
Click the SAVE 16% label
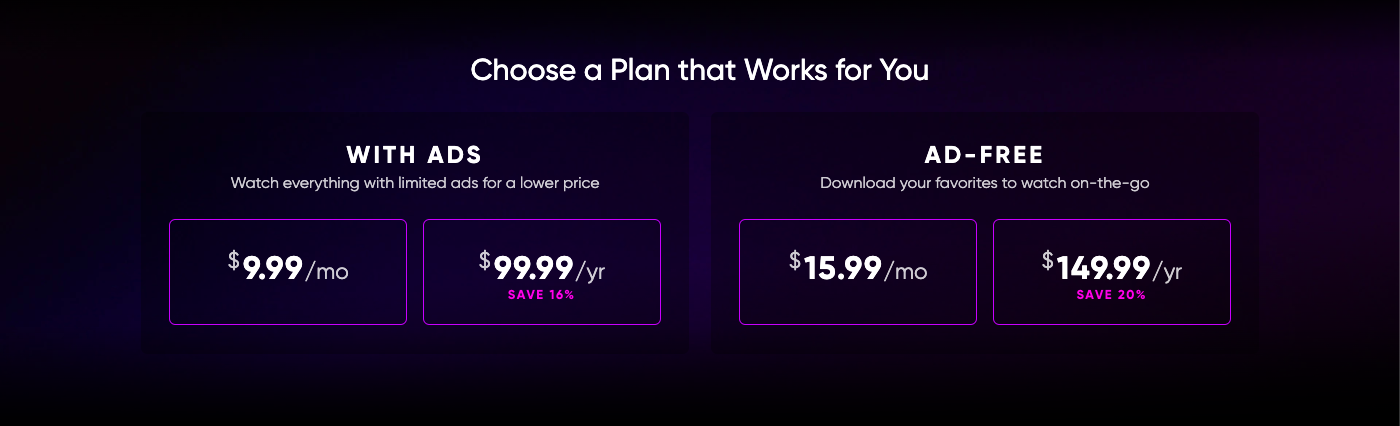541,295
